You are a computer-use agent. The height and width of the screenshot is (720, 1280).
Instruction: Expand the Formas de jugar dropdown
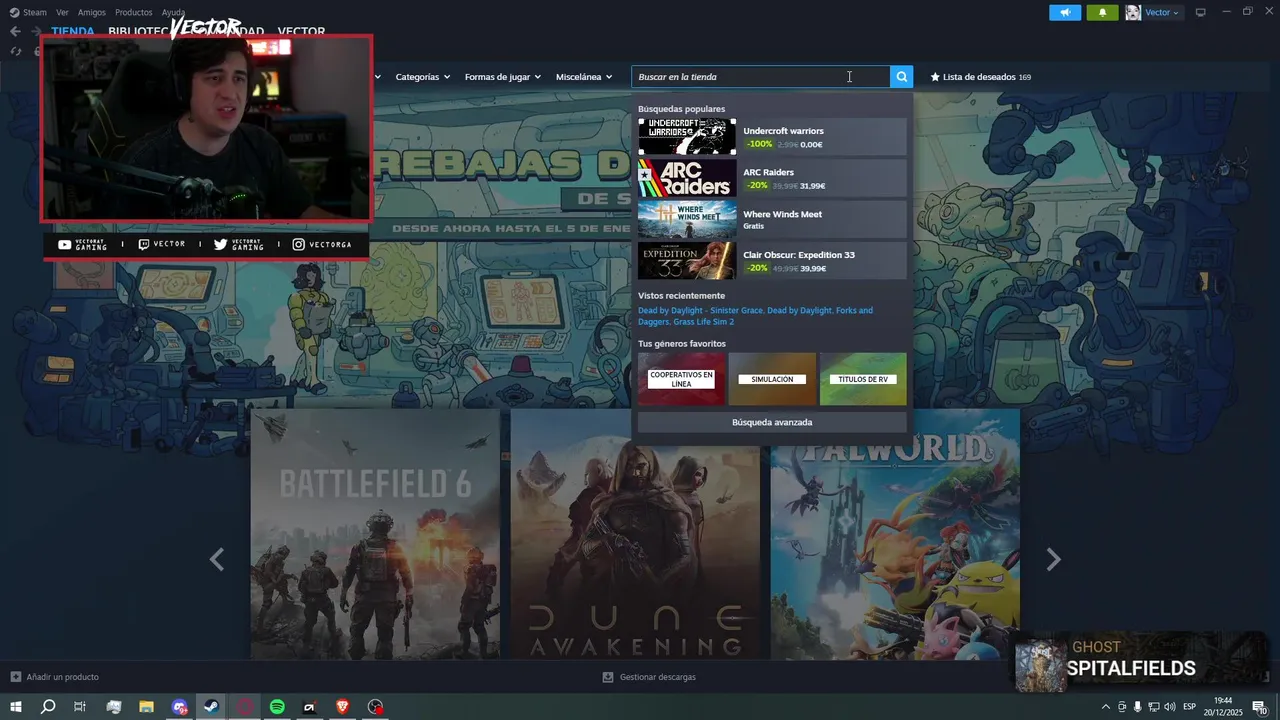502,77
